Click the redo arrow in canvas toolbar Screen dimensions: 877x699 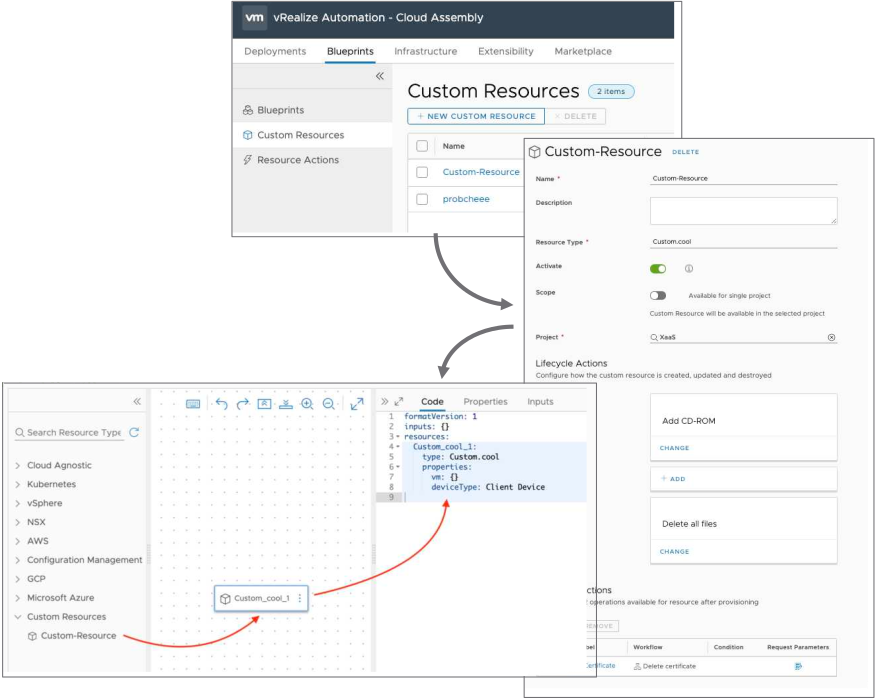pos(243,404)
